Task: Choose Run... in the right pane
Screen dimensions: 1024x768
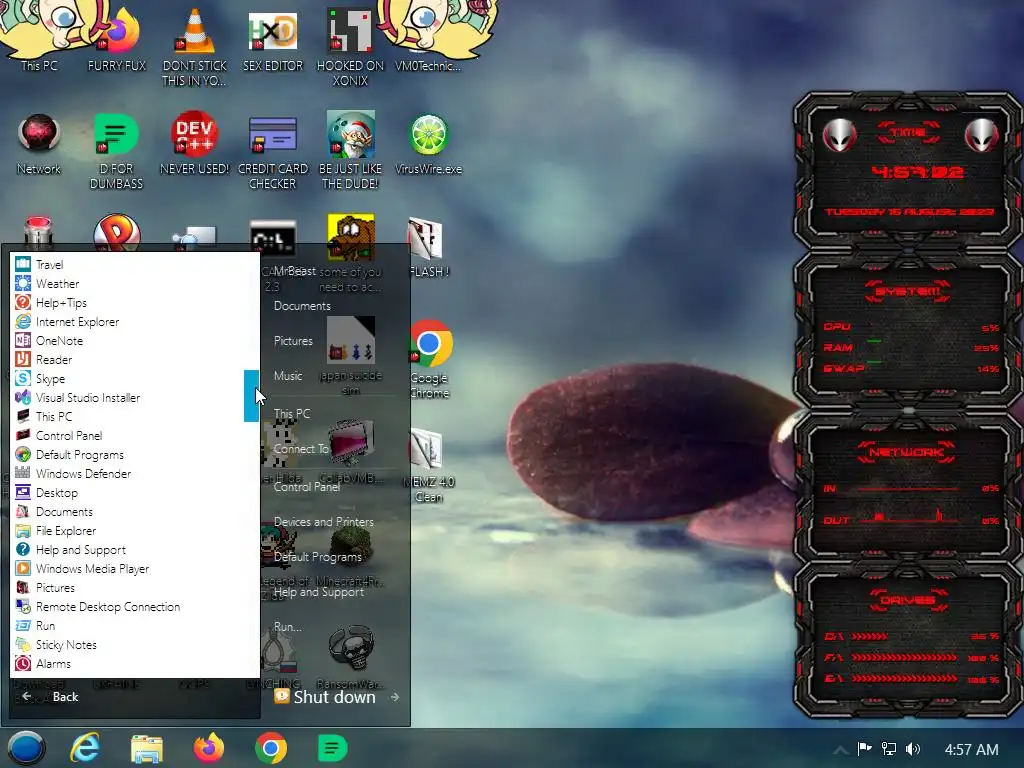Action: pyautogui.click(x=288, y=627)
